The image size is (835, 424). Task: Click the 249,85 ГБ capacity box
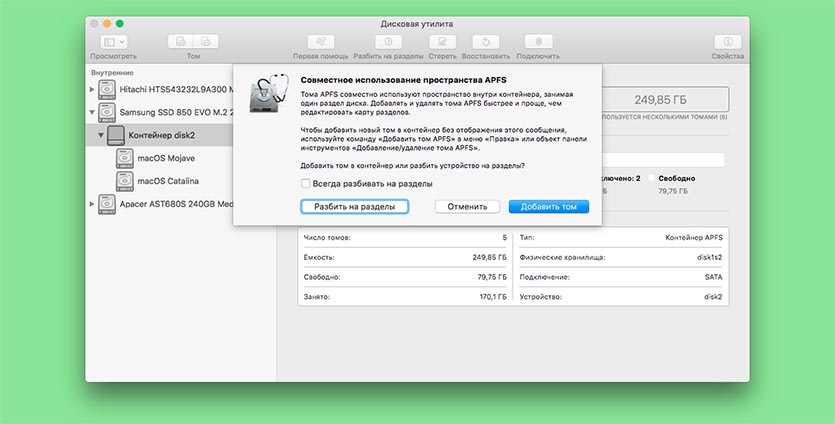[665, 100]
